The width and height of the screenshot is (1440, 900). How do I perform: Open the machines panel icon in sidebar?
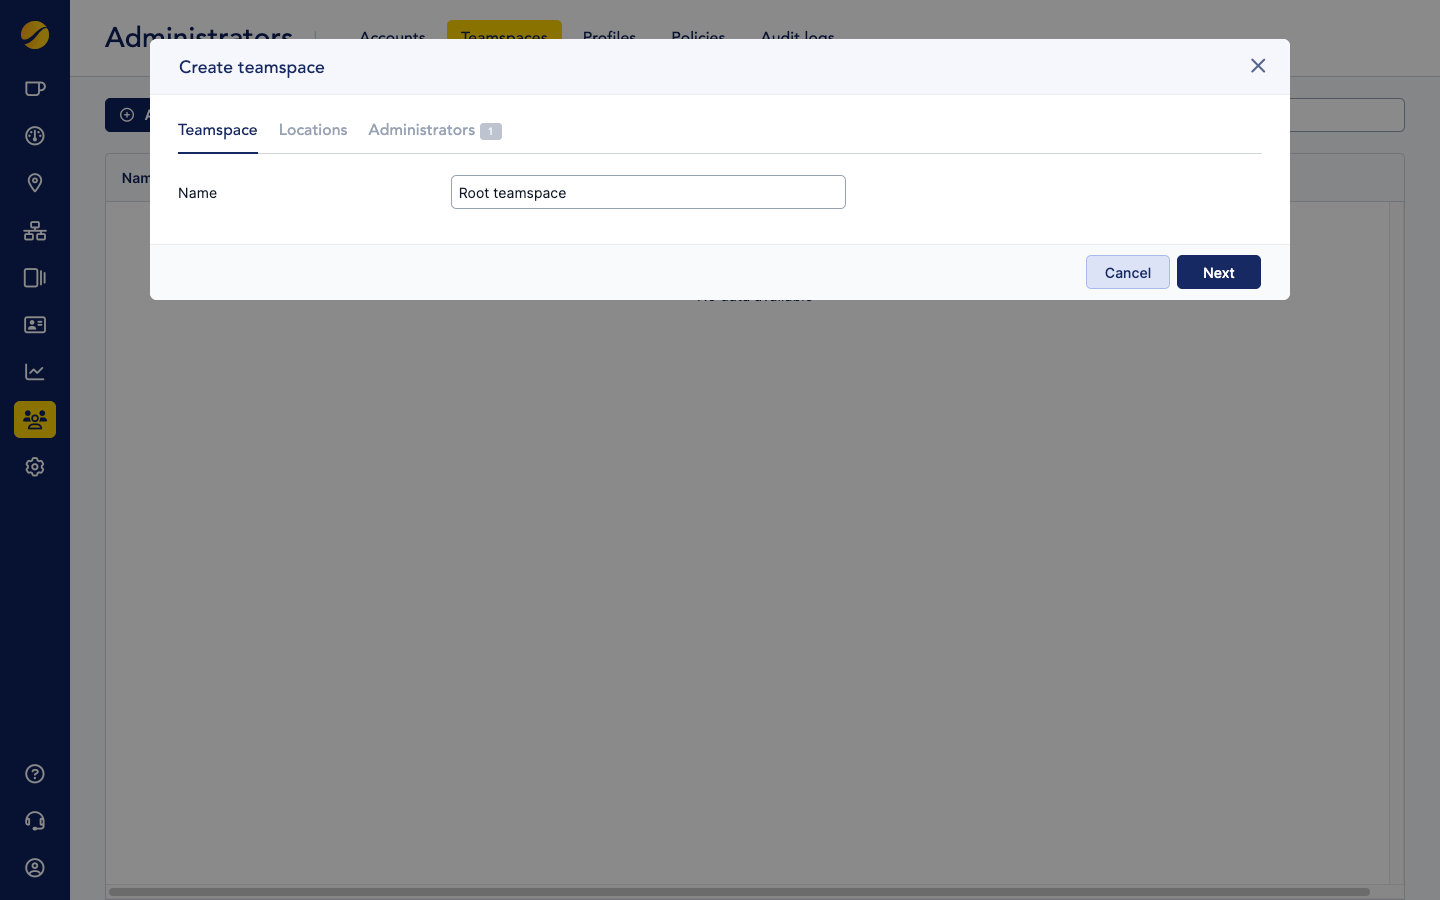pyautogui.click(x=35, y=277)
